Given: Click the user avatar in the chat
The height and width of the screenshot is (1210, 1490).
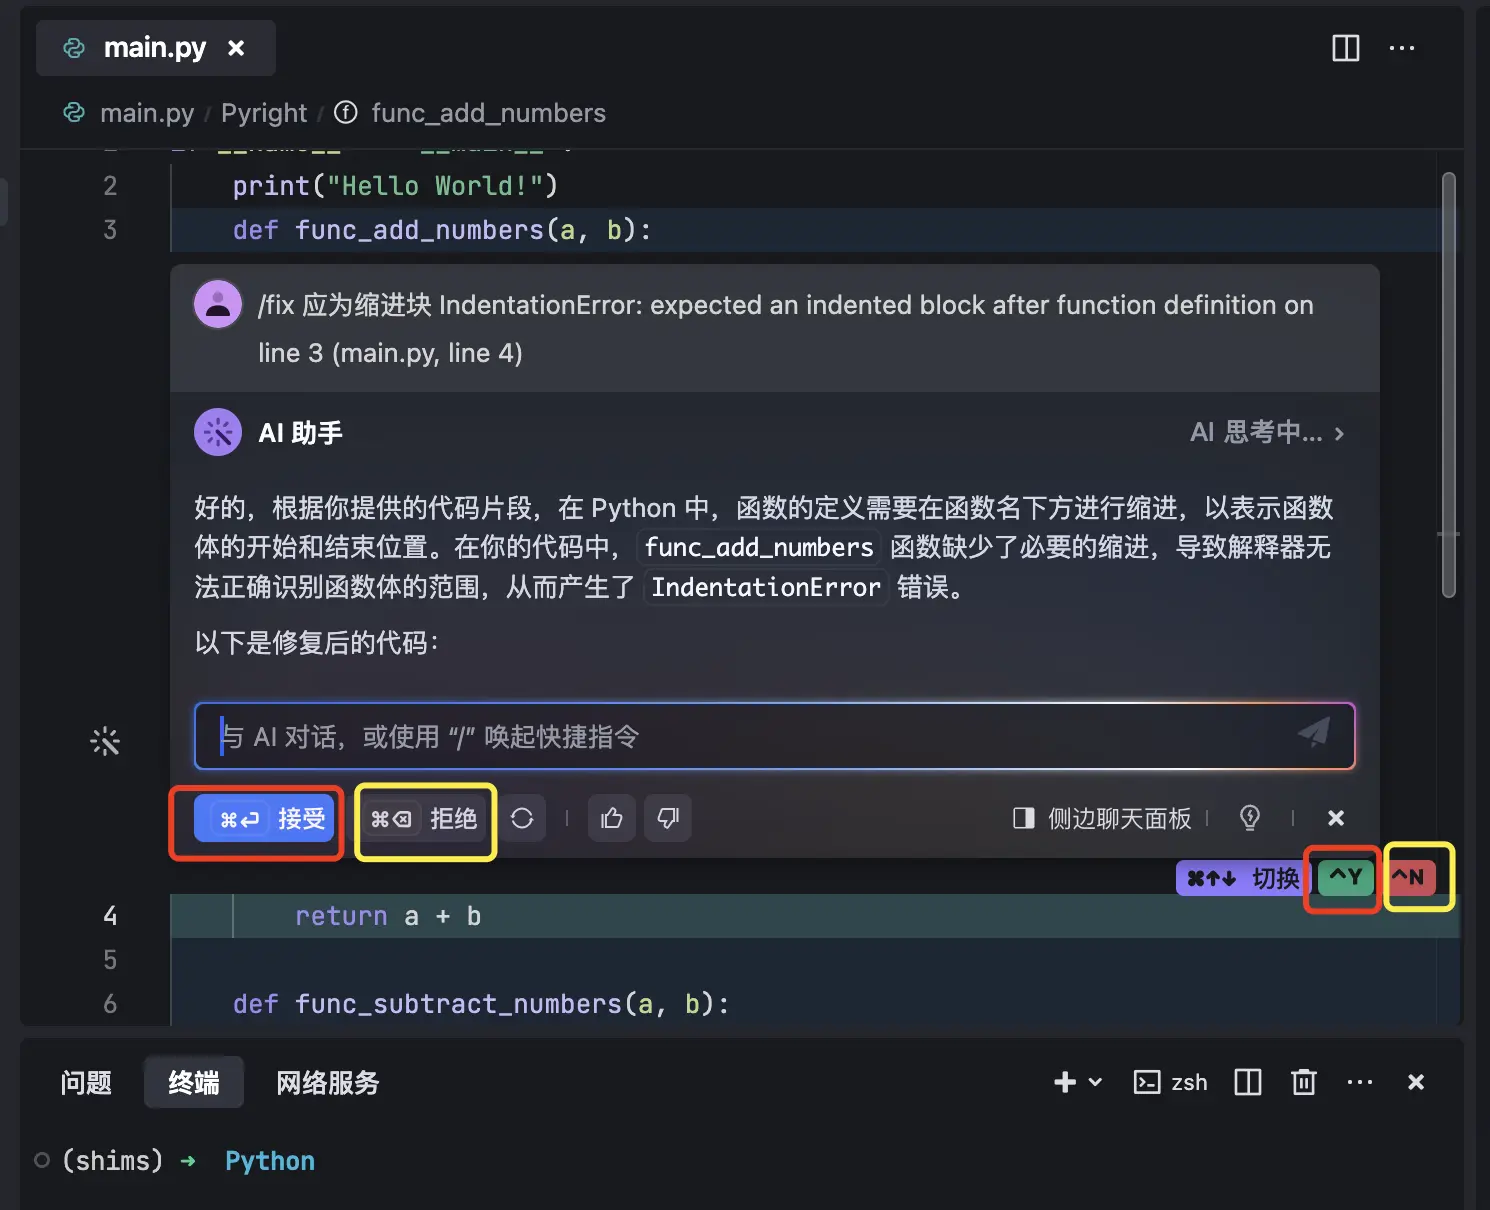Looking at the screenshot, I should tap(218, 305).
